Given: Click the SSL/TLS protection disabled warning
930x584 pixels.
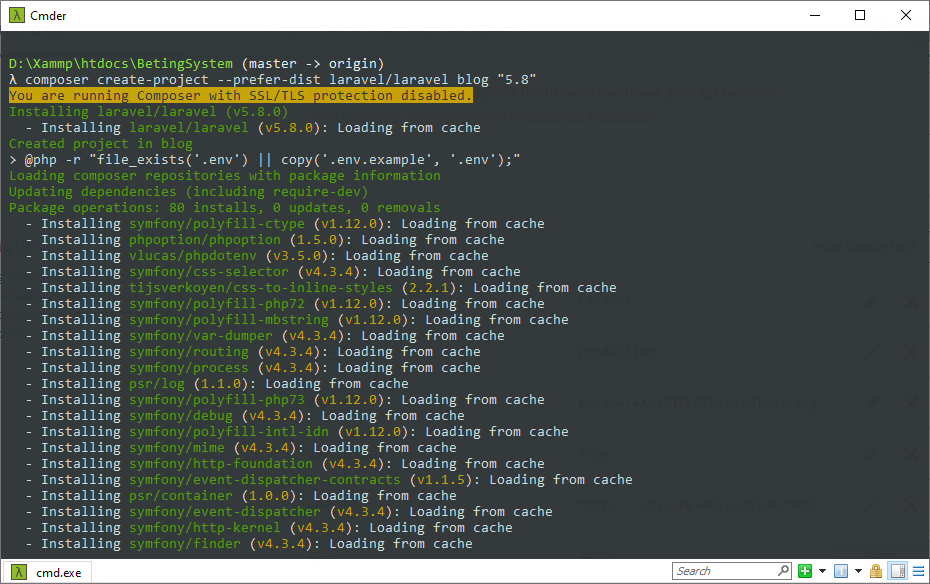Looking at the screenshot, I should (241, 95).
